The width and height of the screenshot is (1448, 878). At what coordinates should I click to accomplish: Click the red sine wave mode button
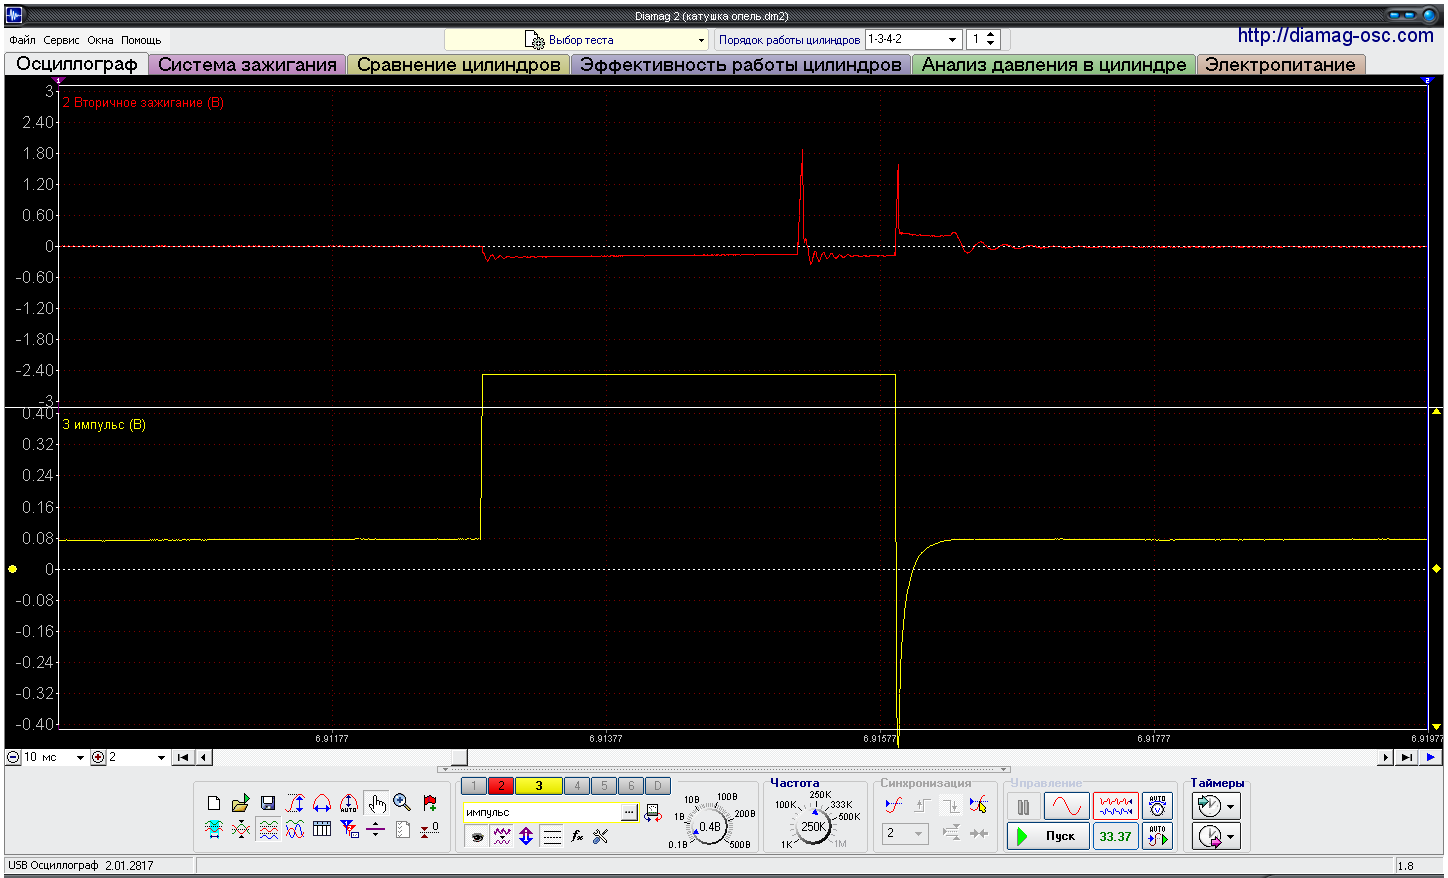tap(1067, 806)
